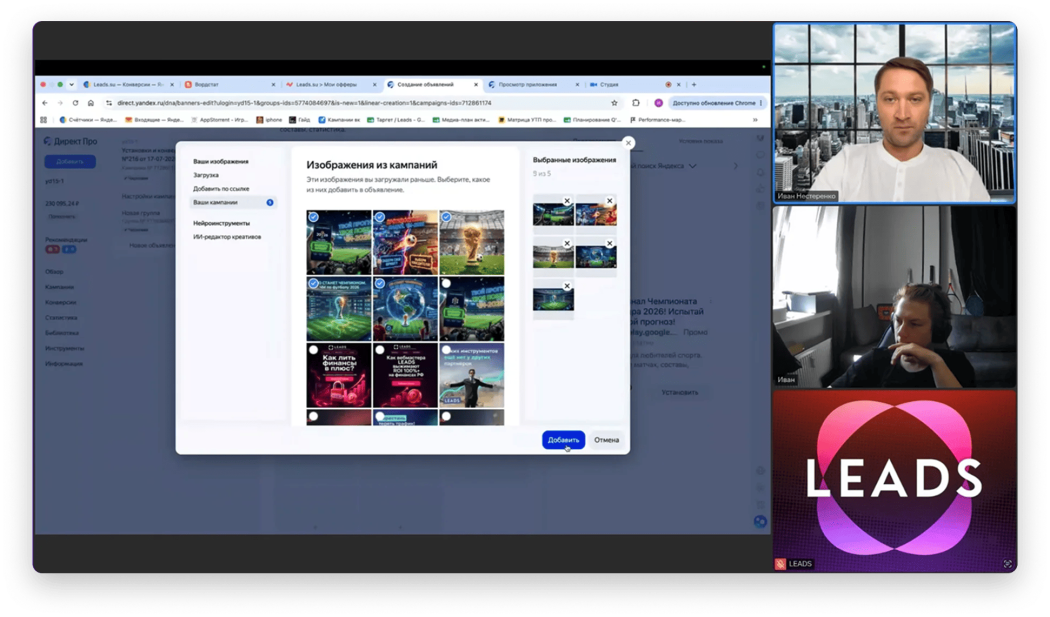
Task: Expand the 'поиск Яндекса' dropdown behind the dialog
Action: point(692,165)
